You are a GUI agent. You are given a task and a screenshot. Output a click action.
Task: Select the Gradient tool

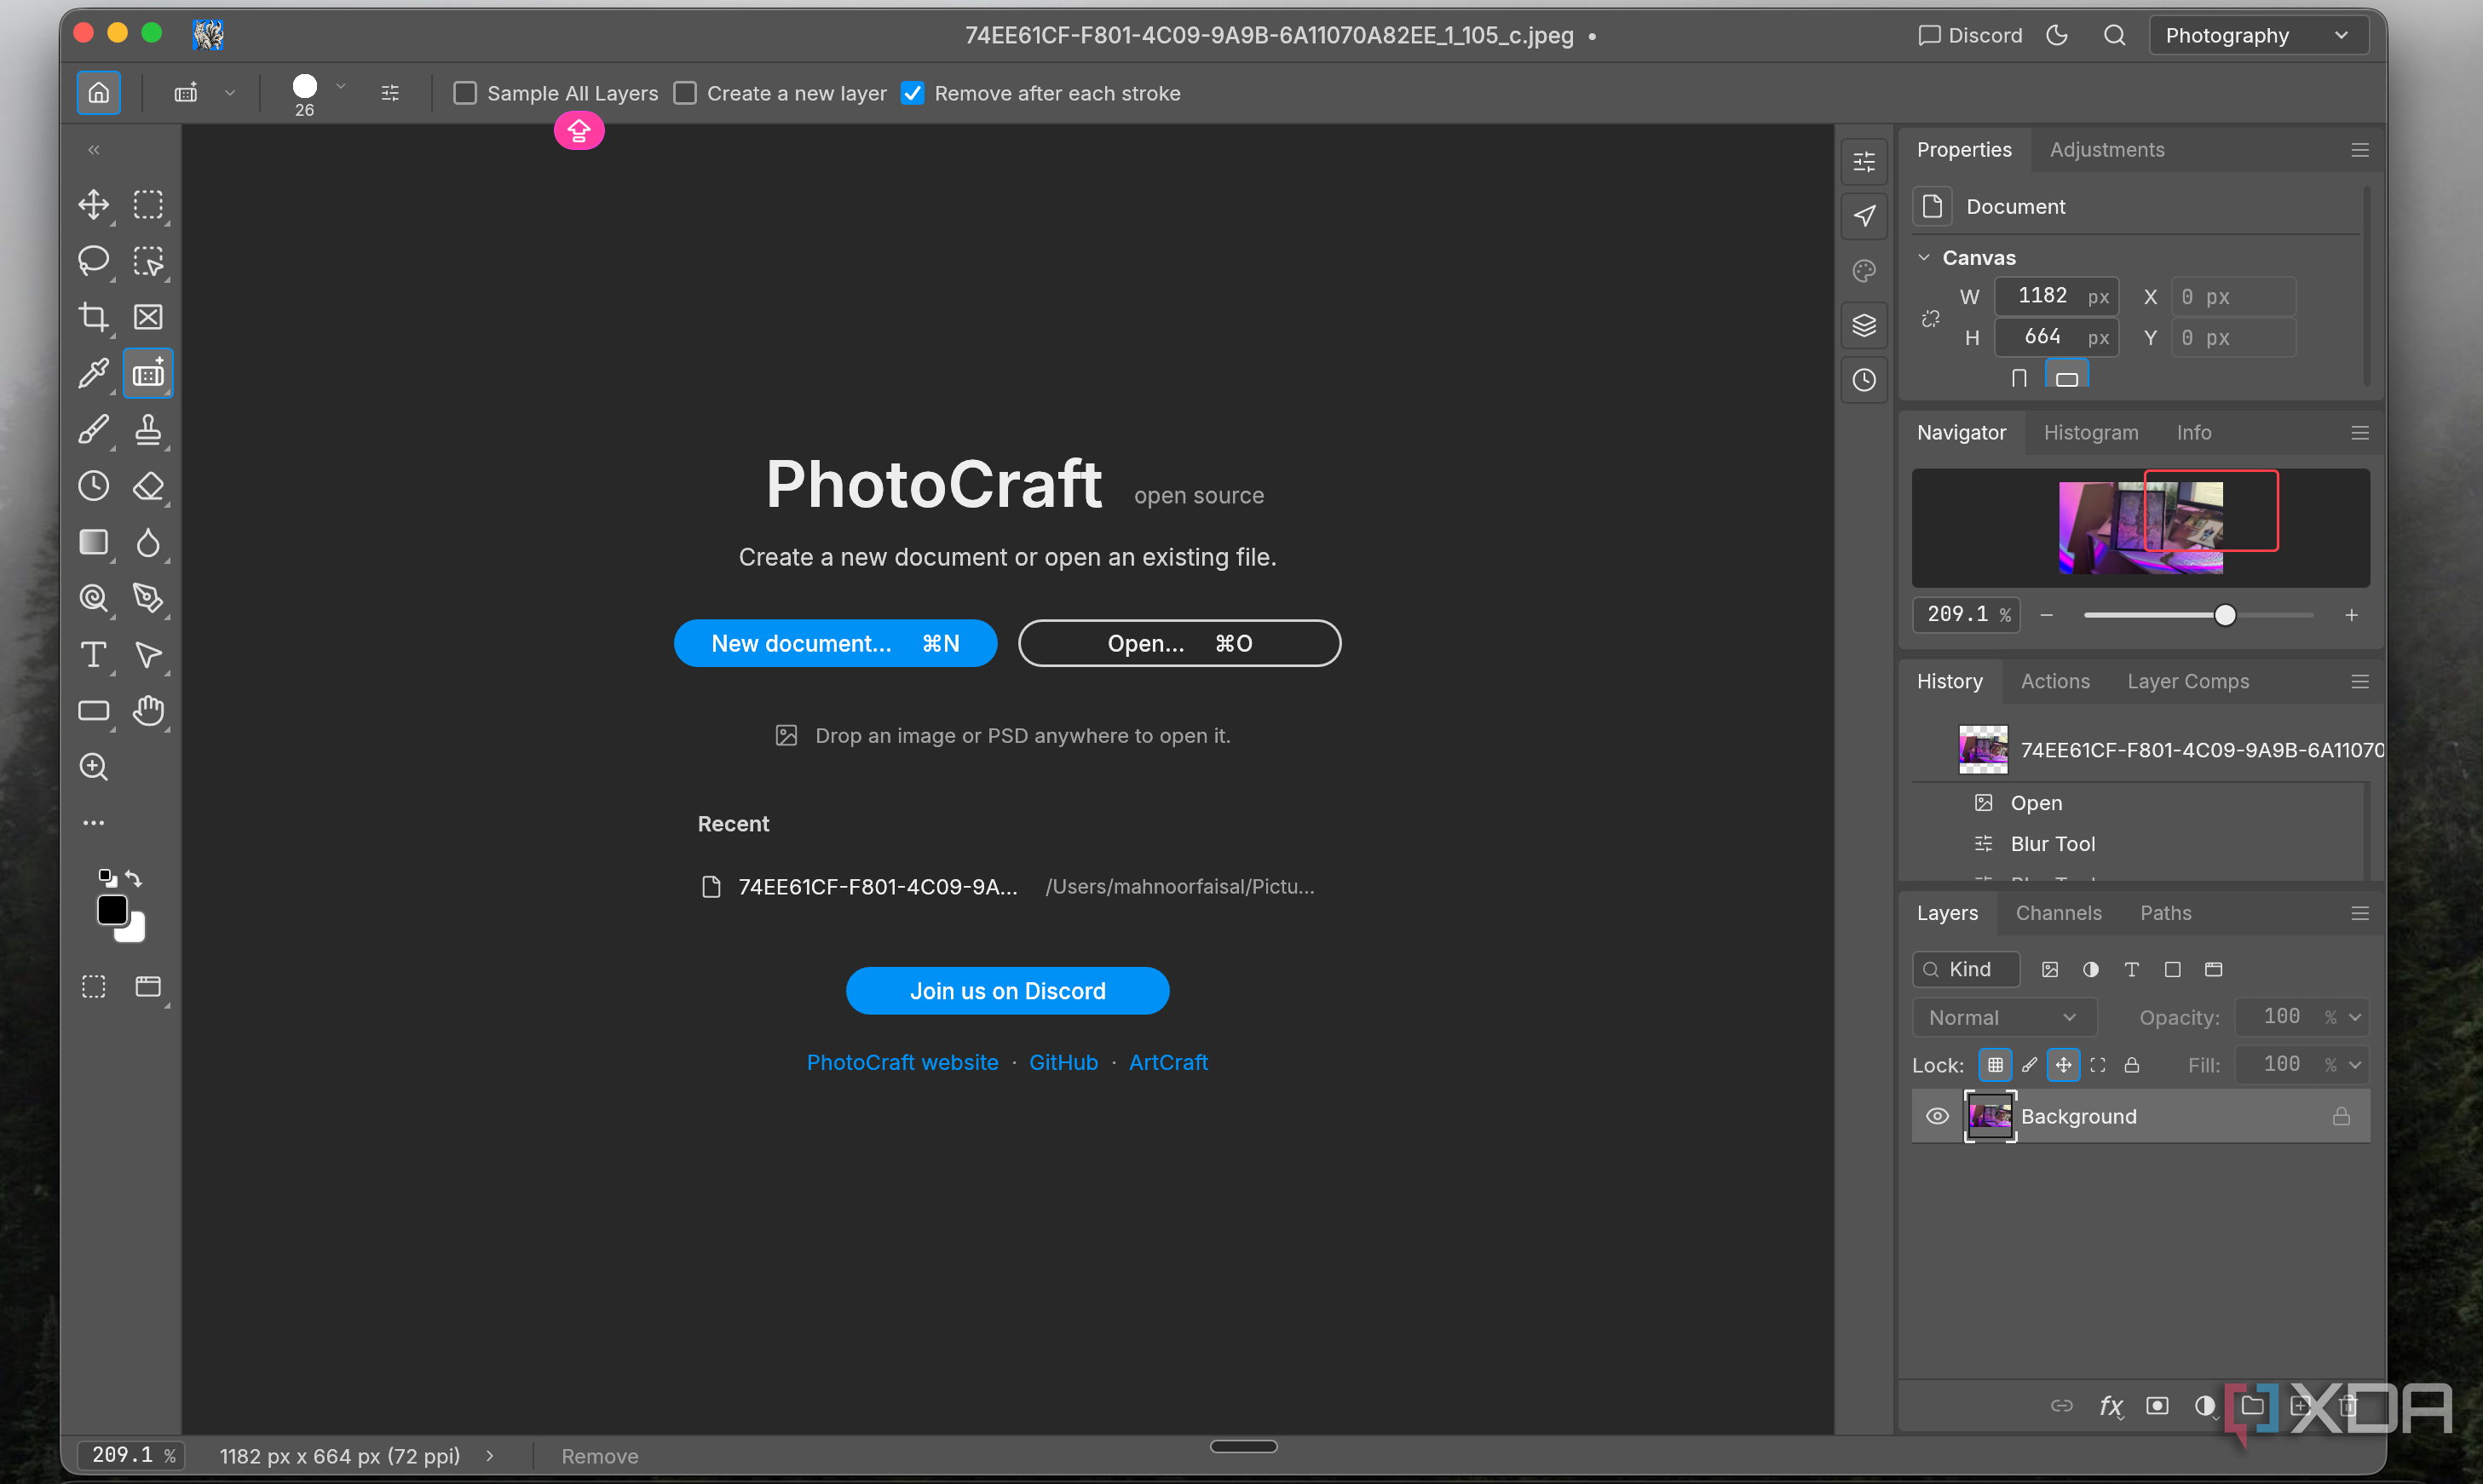[x=94, y=542]
